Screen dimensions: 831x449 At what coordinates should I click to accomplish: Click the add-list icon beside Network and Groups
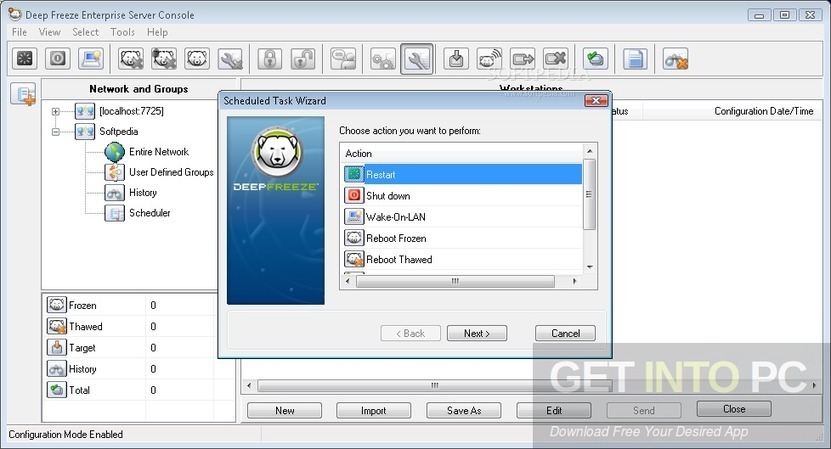(24, 94)
